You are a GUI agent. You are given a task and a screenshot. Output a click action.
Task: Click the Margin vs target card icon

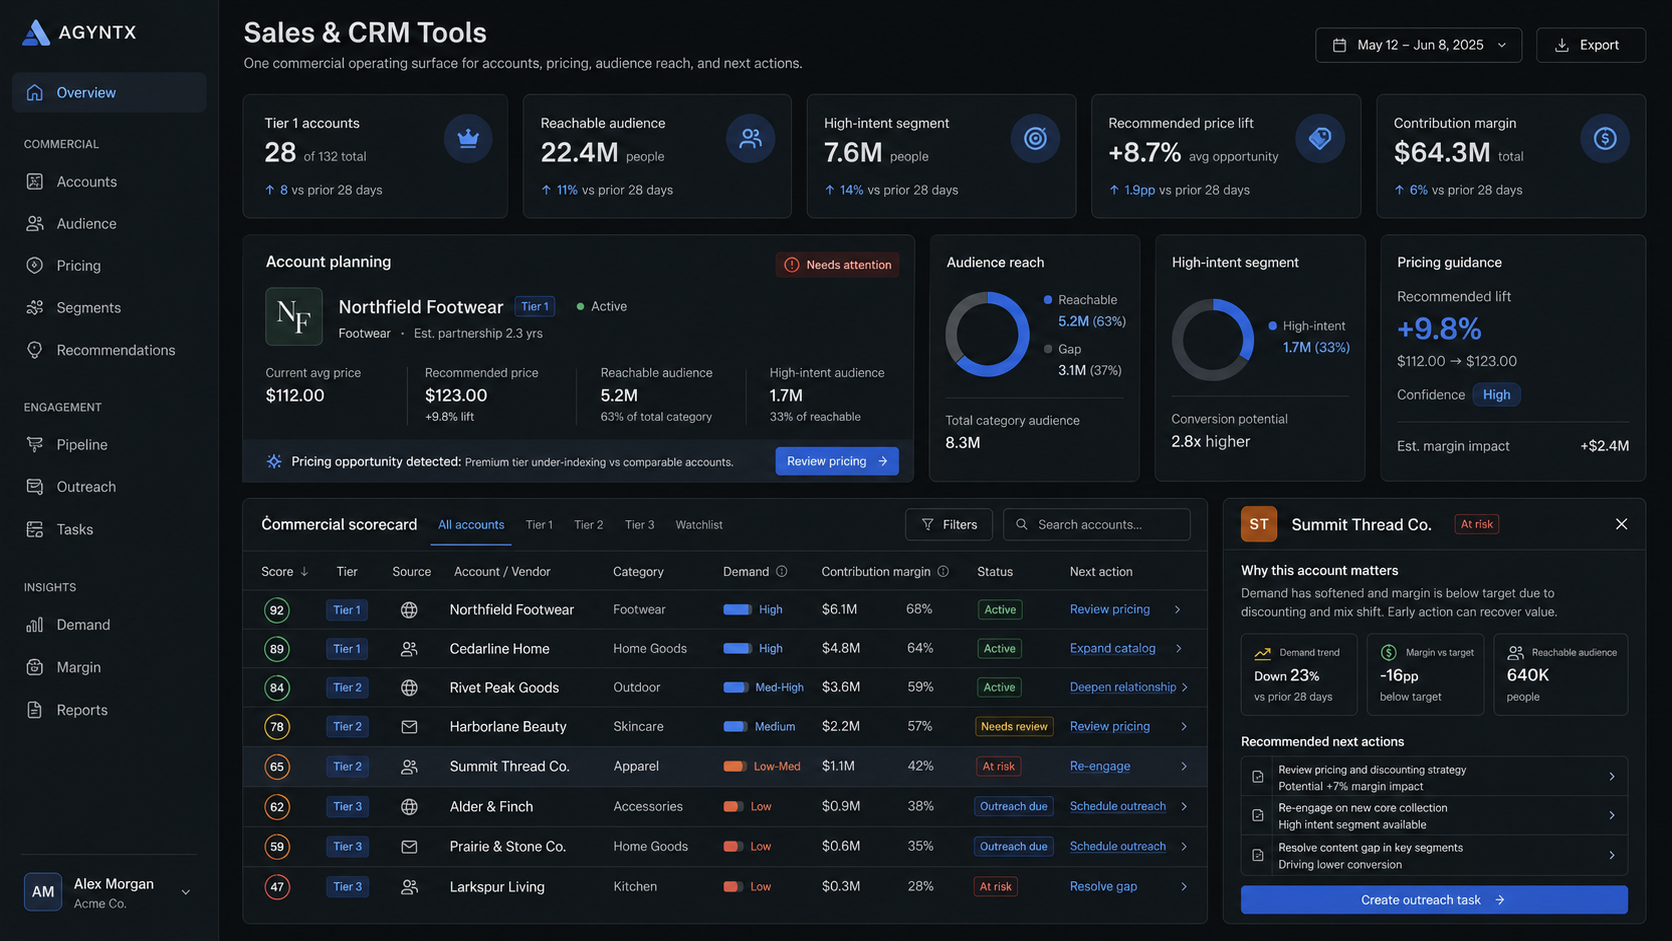click(x=1388, y=652)
